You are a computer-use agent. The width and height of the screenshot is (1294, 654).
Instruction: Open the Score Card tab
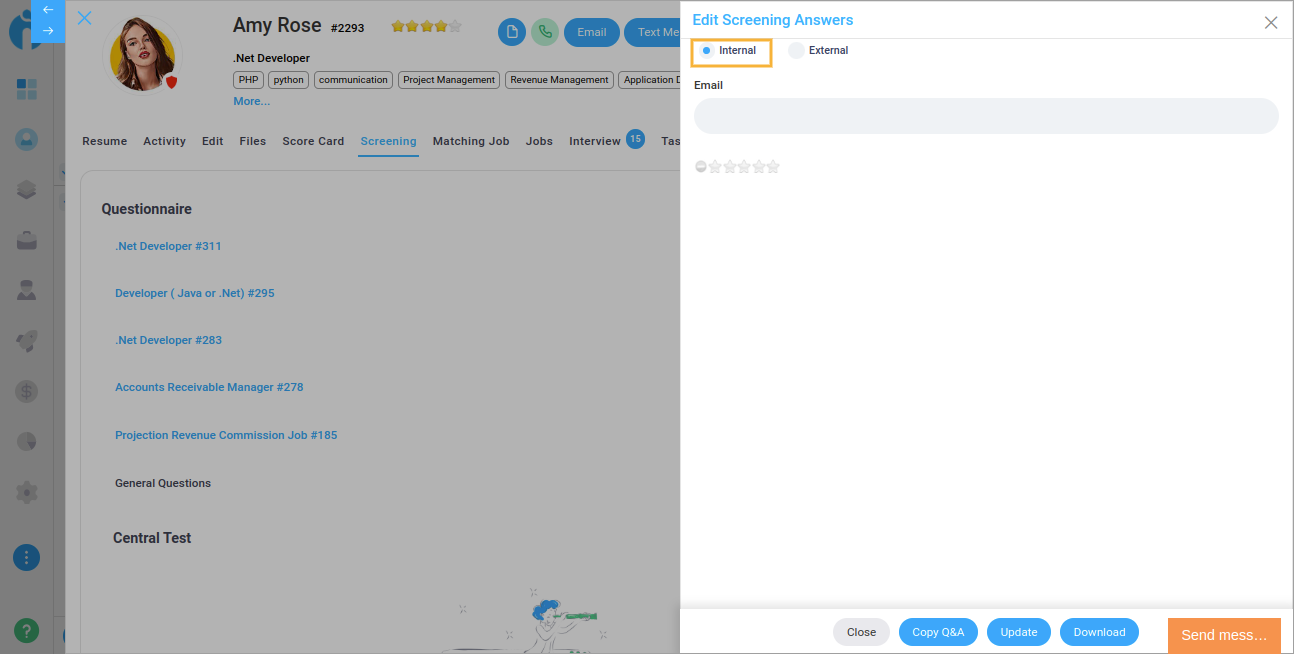point(313,142)
